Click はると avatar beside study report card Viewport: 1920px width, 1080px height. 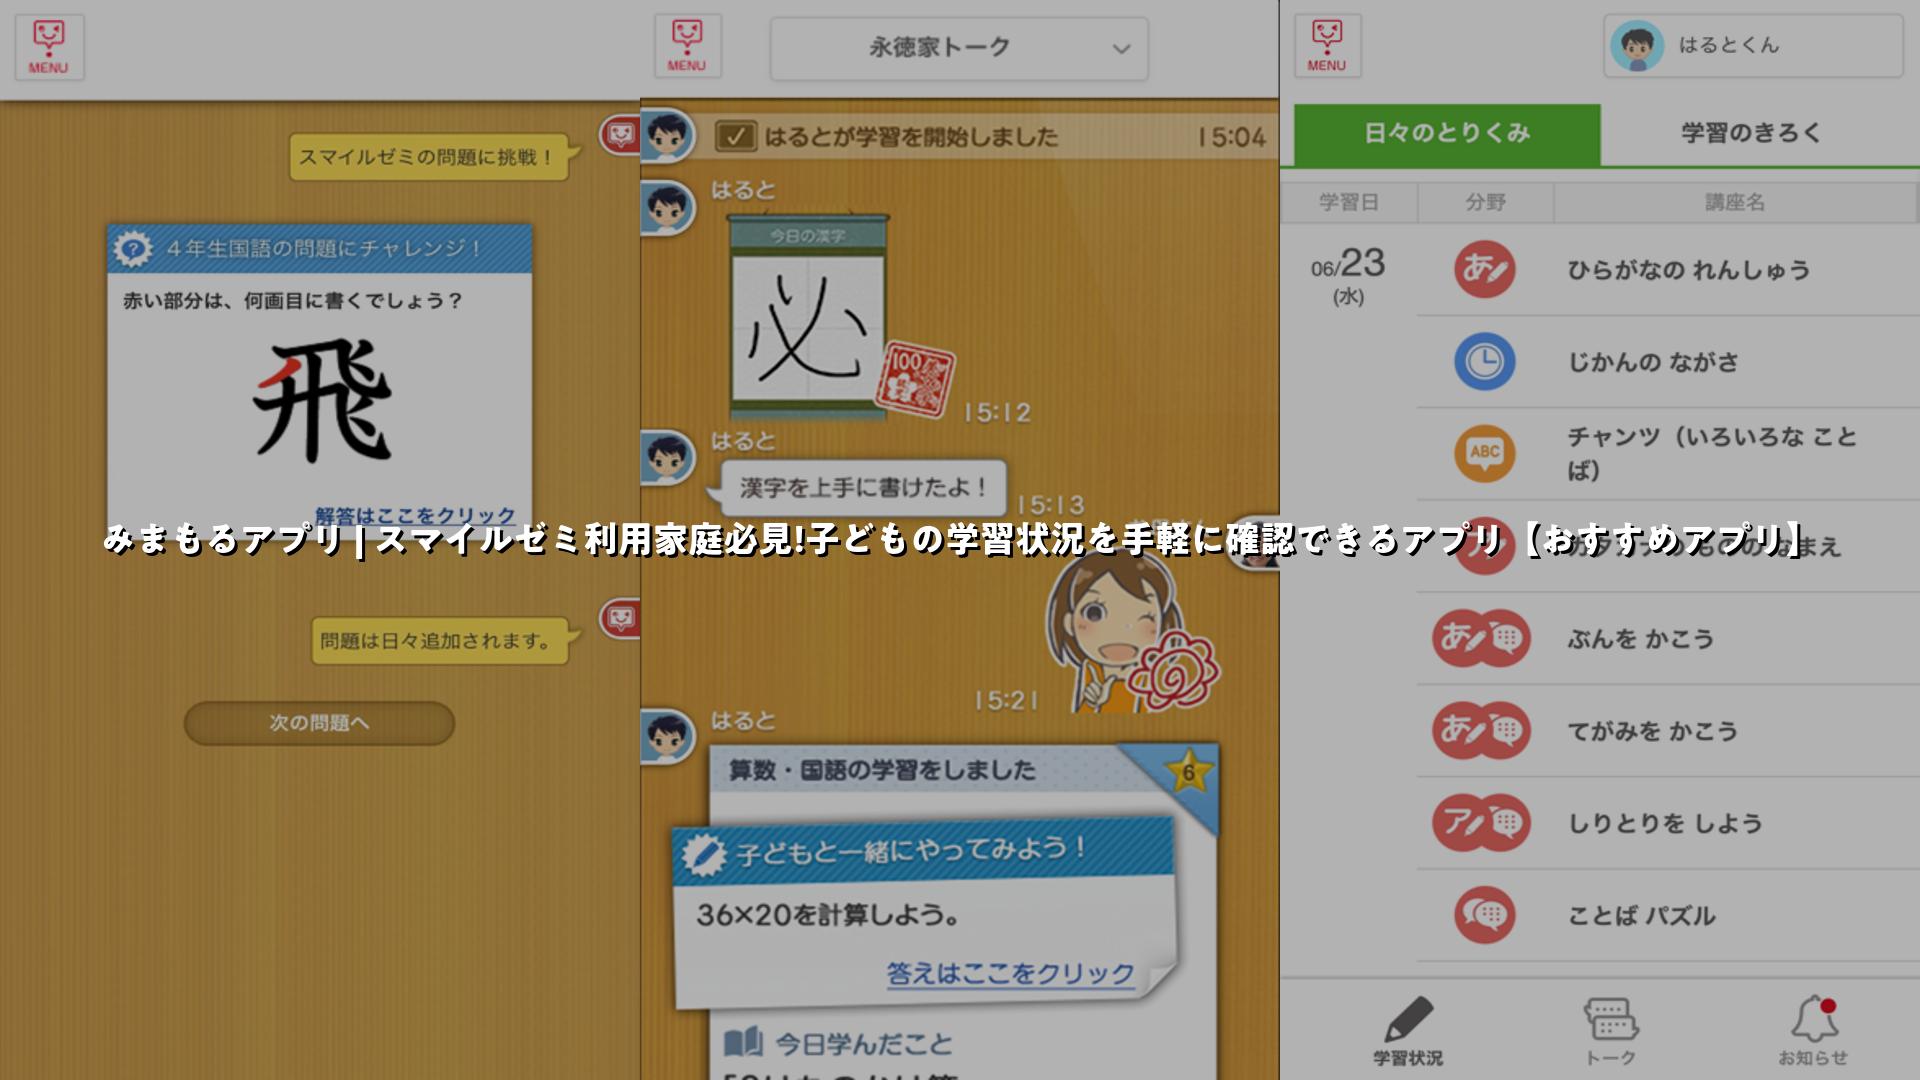click(x=667, y=738)
